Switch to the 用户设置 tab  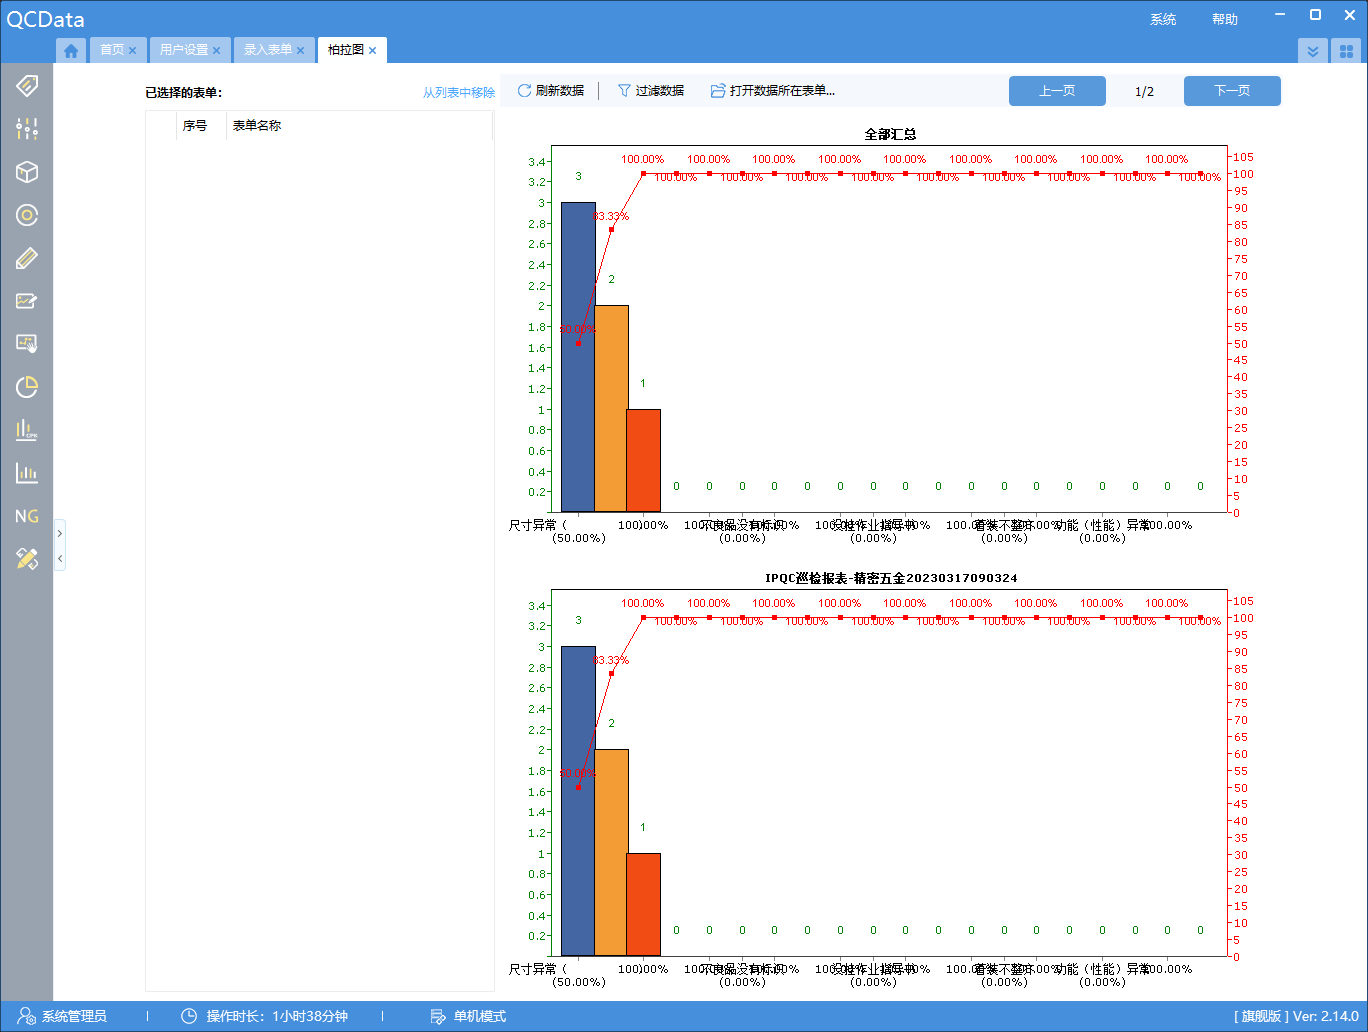point(184,50)
